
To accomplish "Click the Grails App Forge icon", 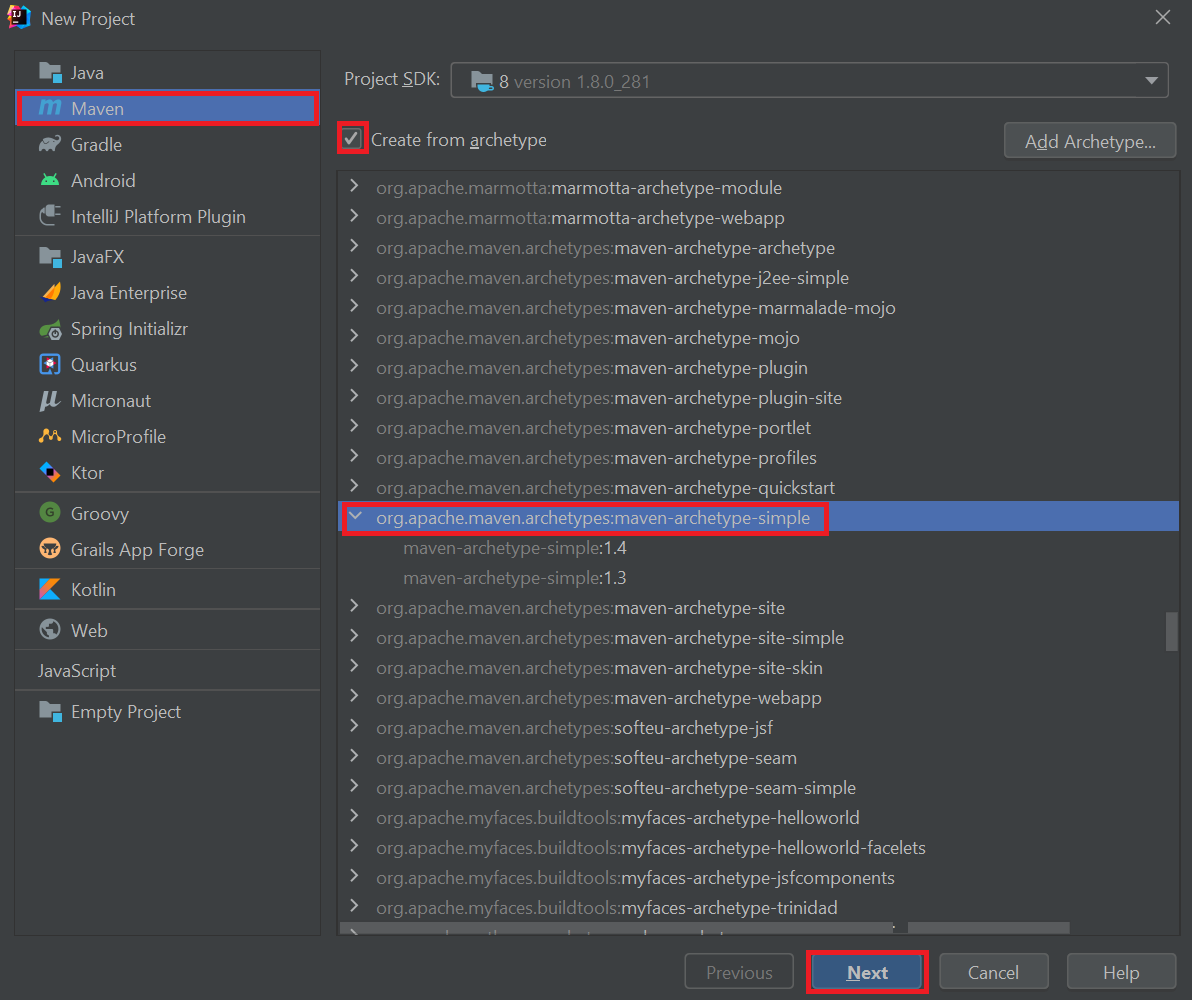I will (50, 549).
